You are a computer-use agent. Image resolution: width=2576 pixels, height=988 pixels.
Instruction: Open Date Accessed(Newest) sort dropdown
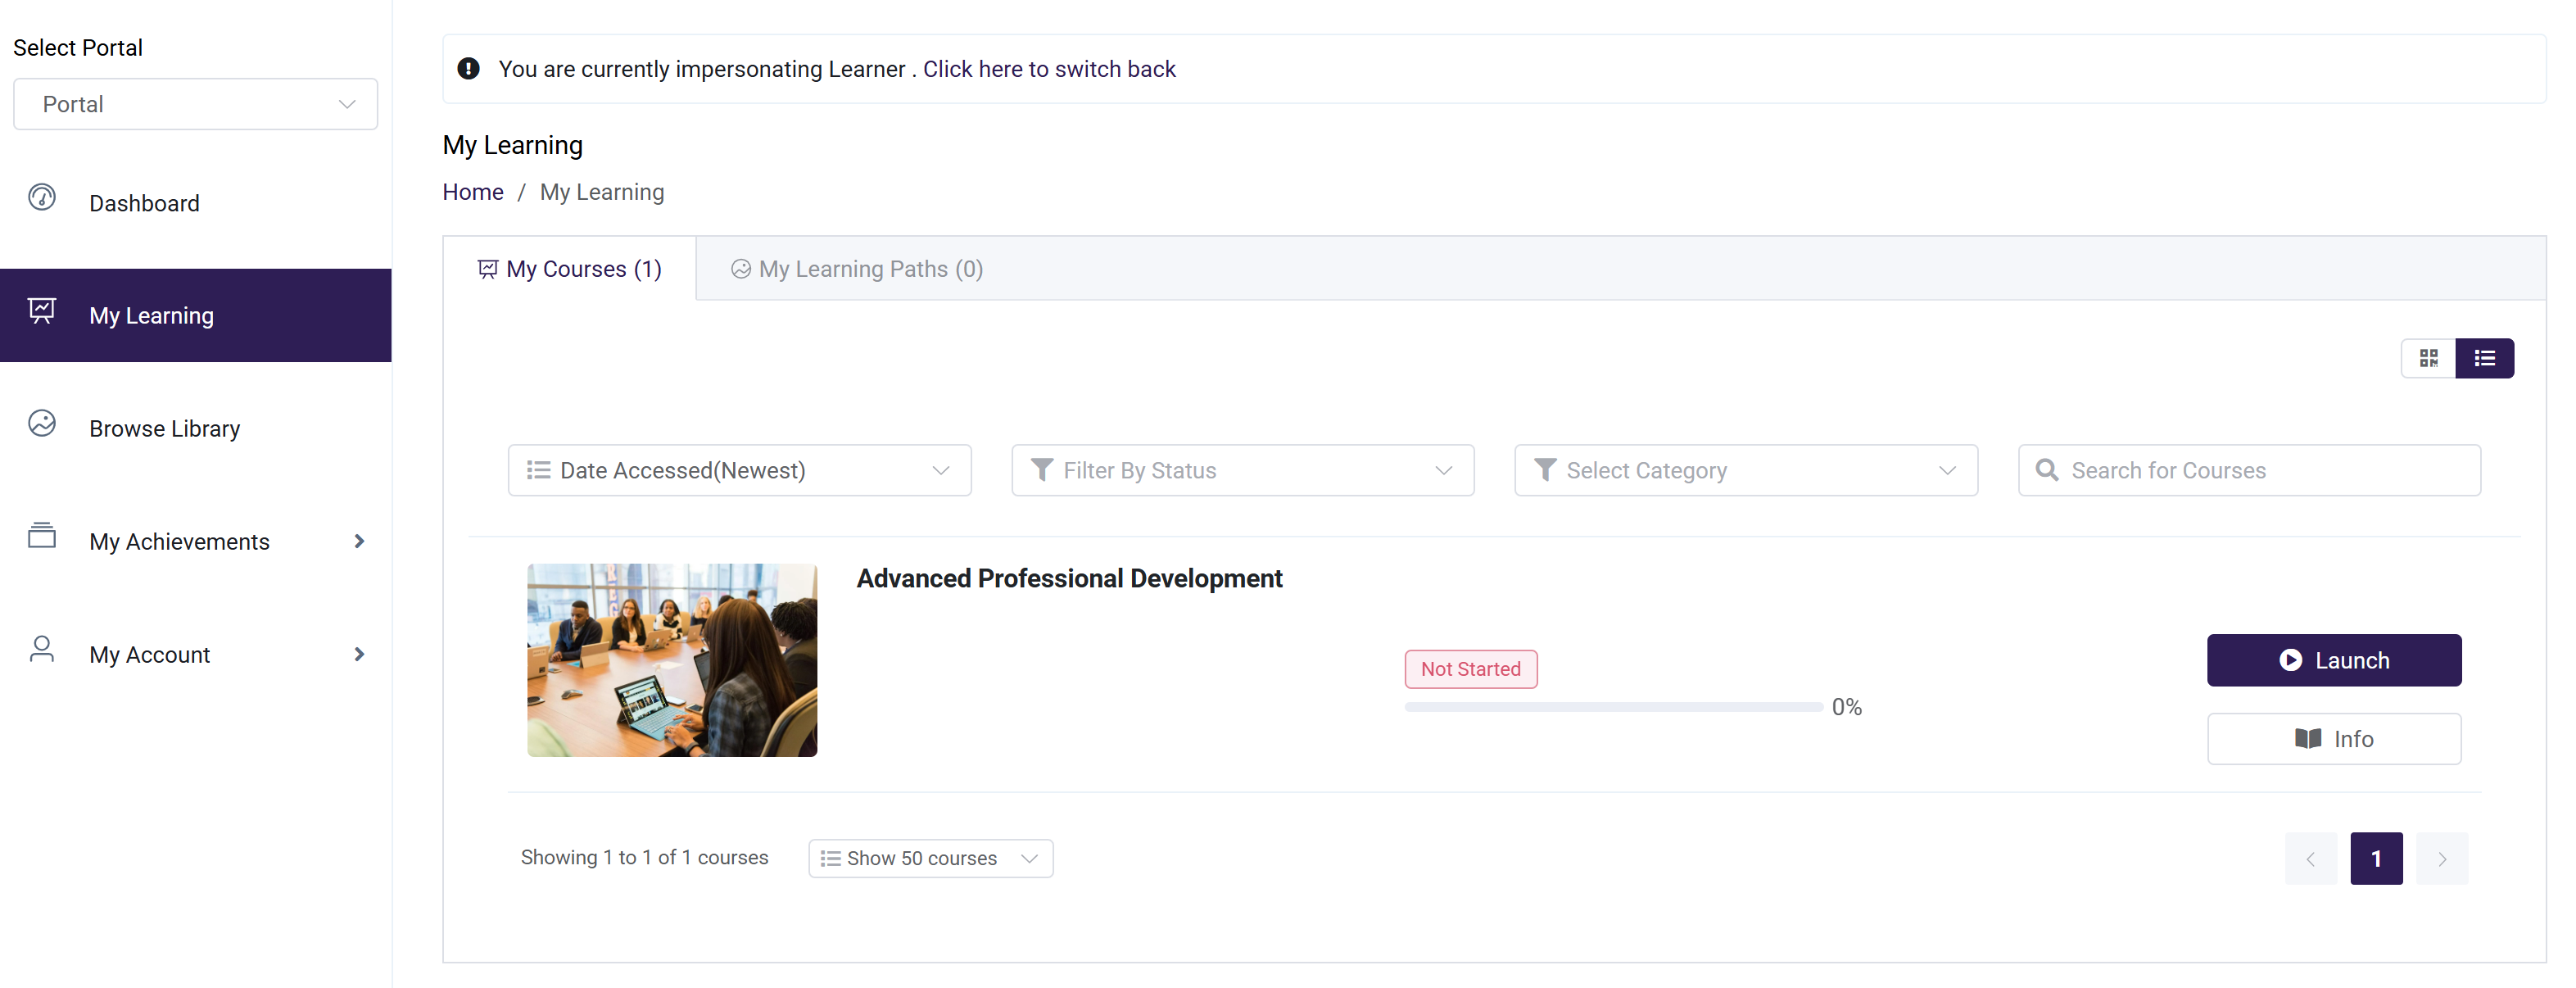(739, 470)
